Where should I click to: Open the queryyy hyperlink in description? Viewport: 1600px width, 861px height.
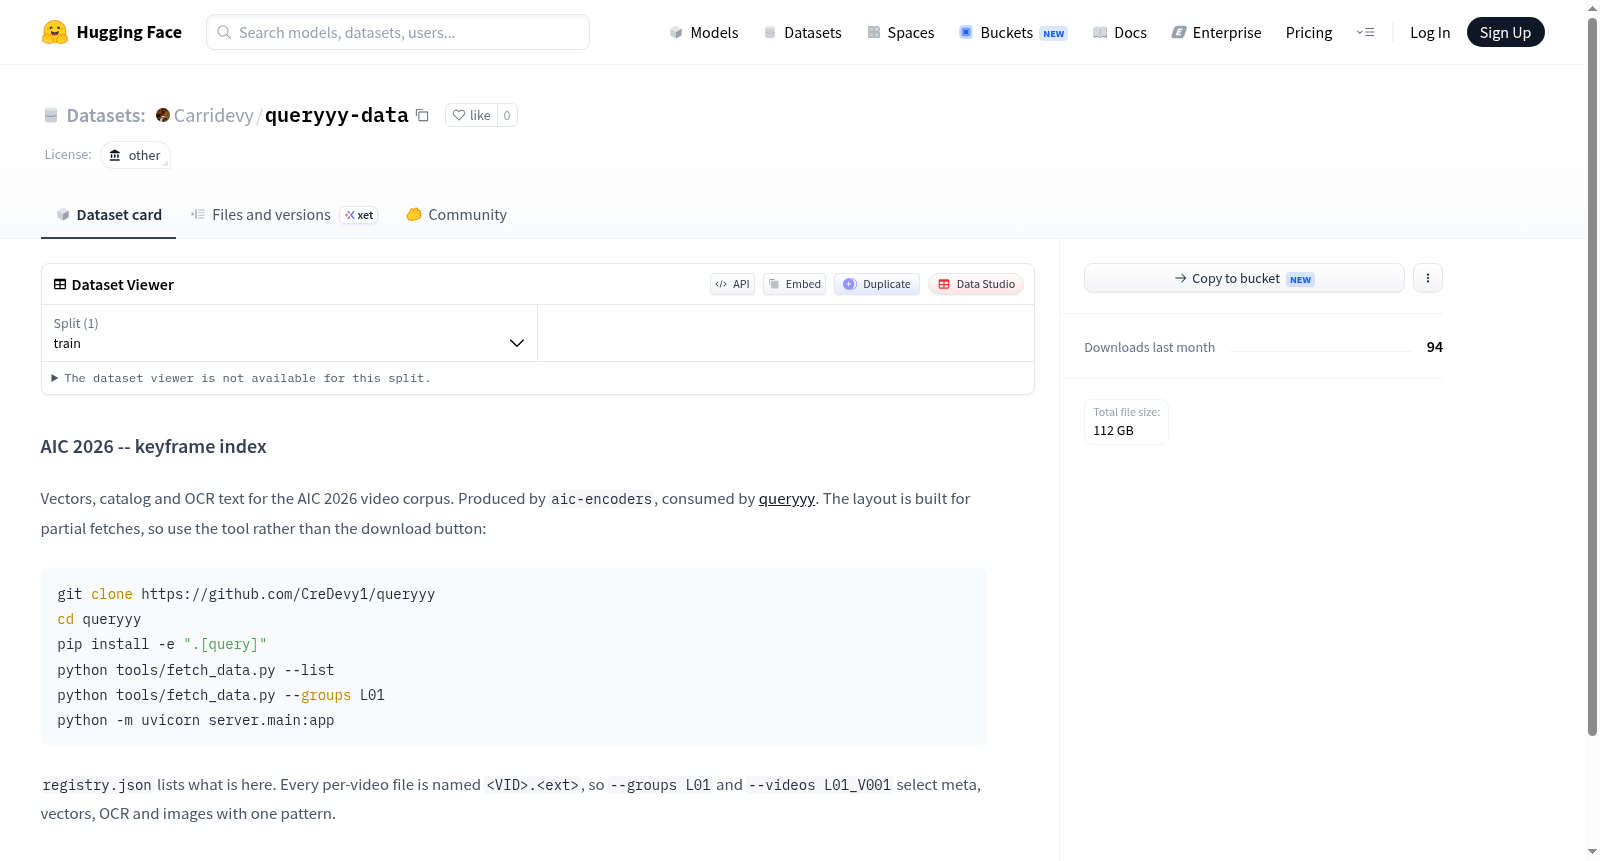[787, 499]
